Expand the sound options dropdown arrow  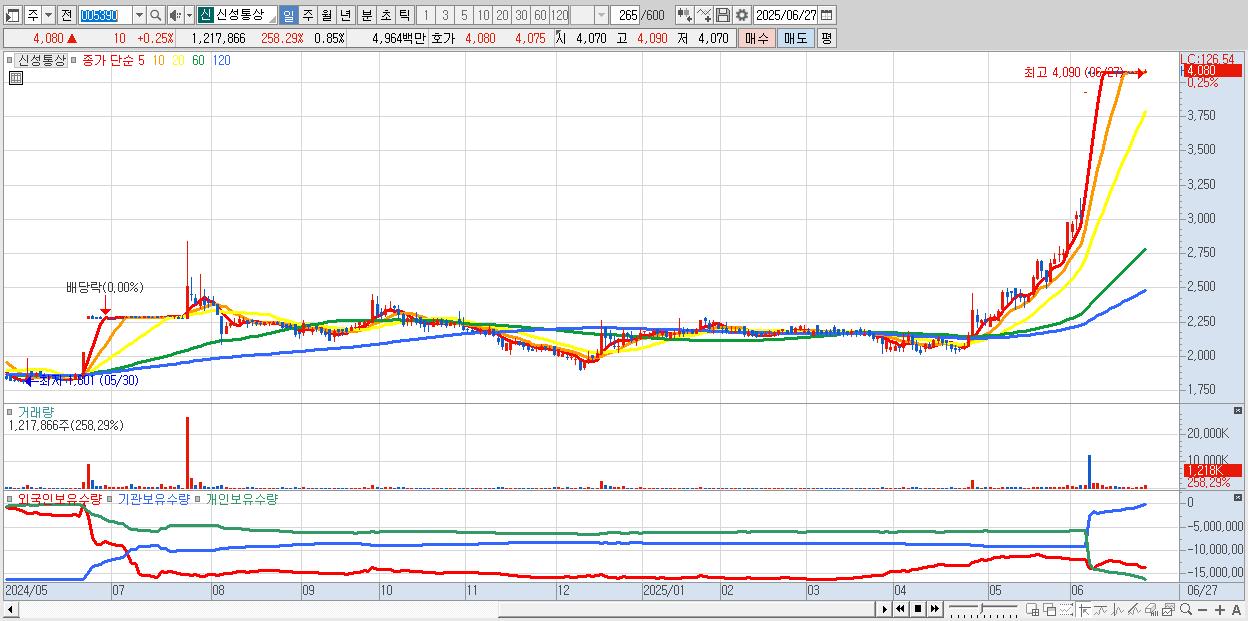pos(189,15)
